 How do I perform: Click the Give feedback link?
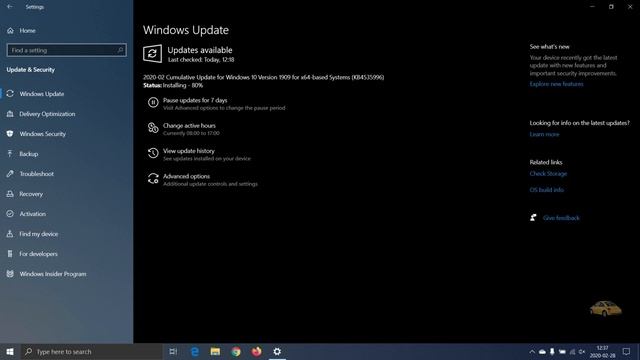pyautogui.click(x=561, y=218)
